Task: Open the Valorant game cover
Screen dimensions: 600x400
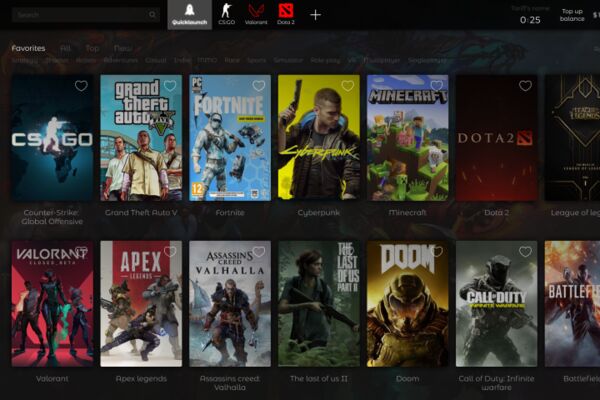Action: (52, 304)
